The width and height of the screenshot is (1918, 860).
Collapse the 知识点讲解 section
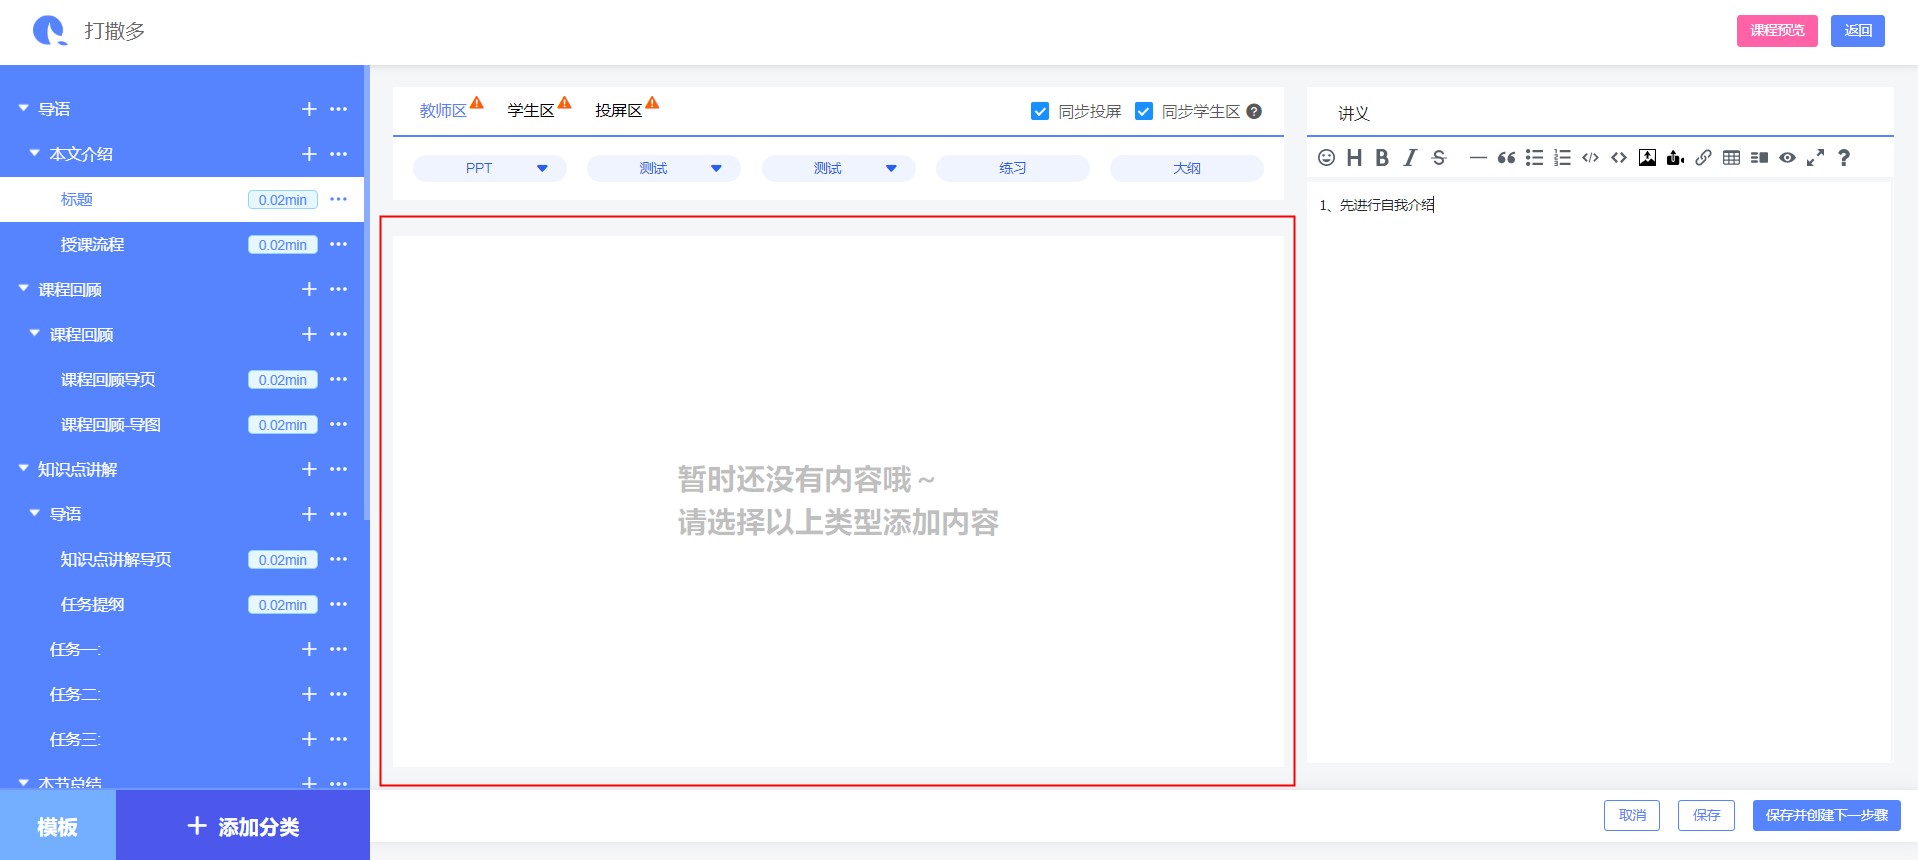[x=23, y=468]
